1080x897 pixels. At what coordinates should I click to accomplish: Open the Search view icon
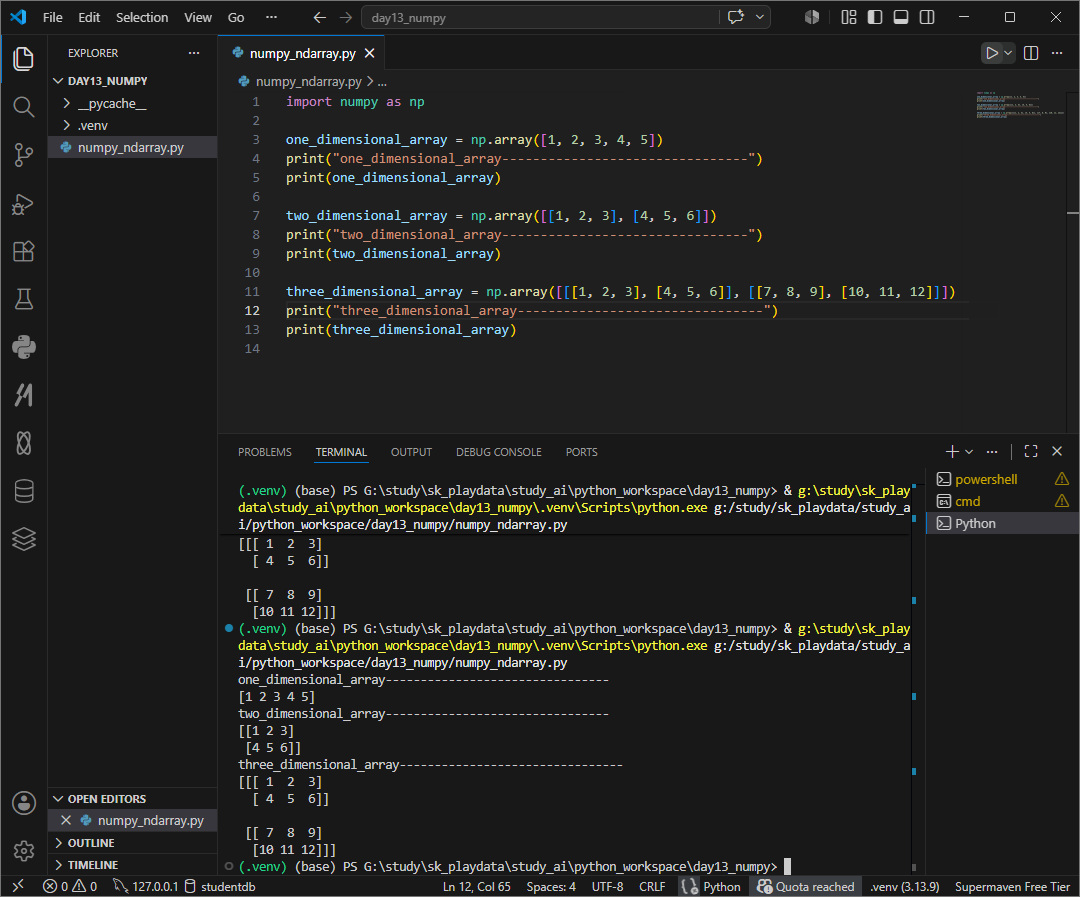pos(23,107)
